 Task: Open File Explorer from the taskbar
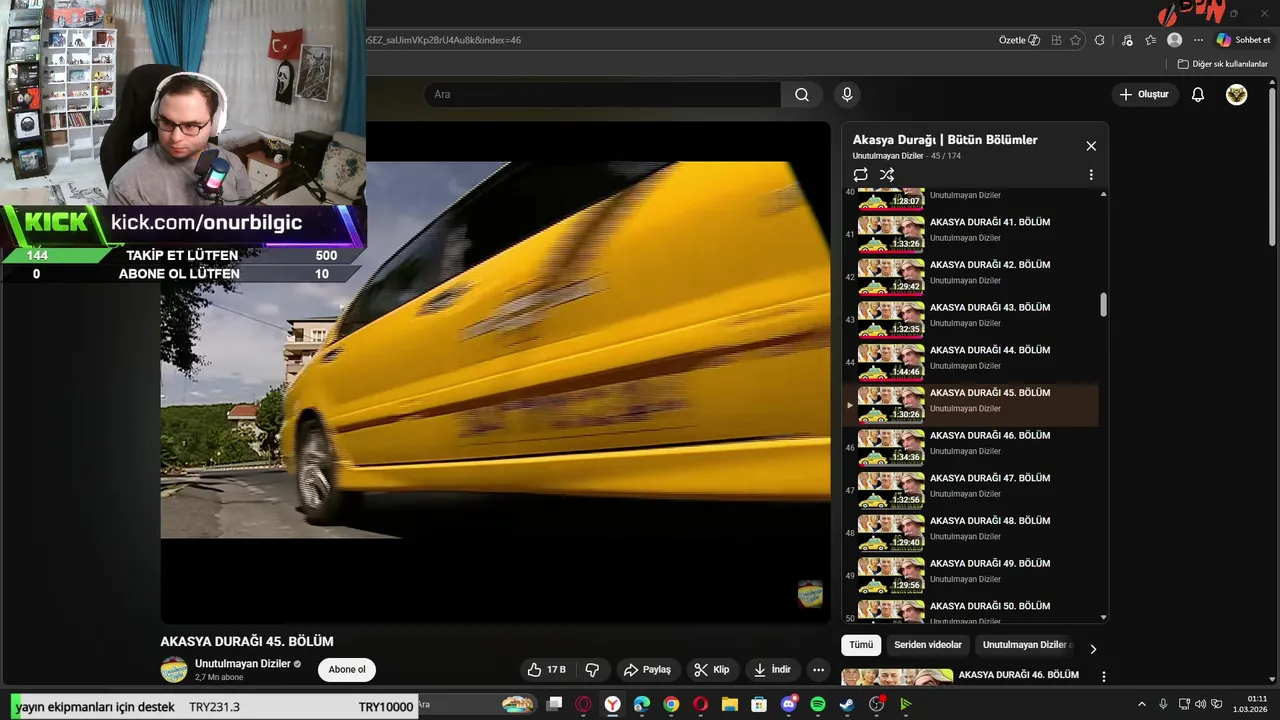730,705
